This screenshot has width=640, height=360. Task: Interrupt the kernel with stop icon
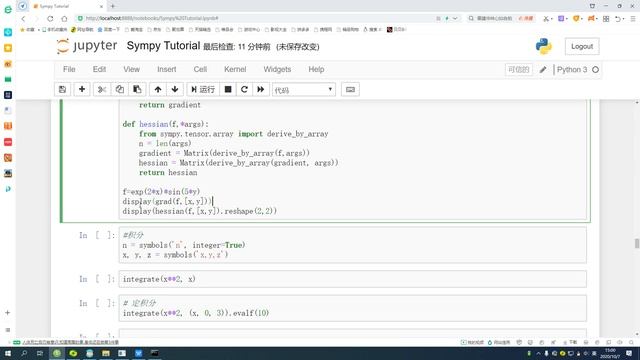(228, 89)
